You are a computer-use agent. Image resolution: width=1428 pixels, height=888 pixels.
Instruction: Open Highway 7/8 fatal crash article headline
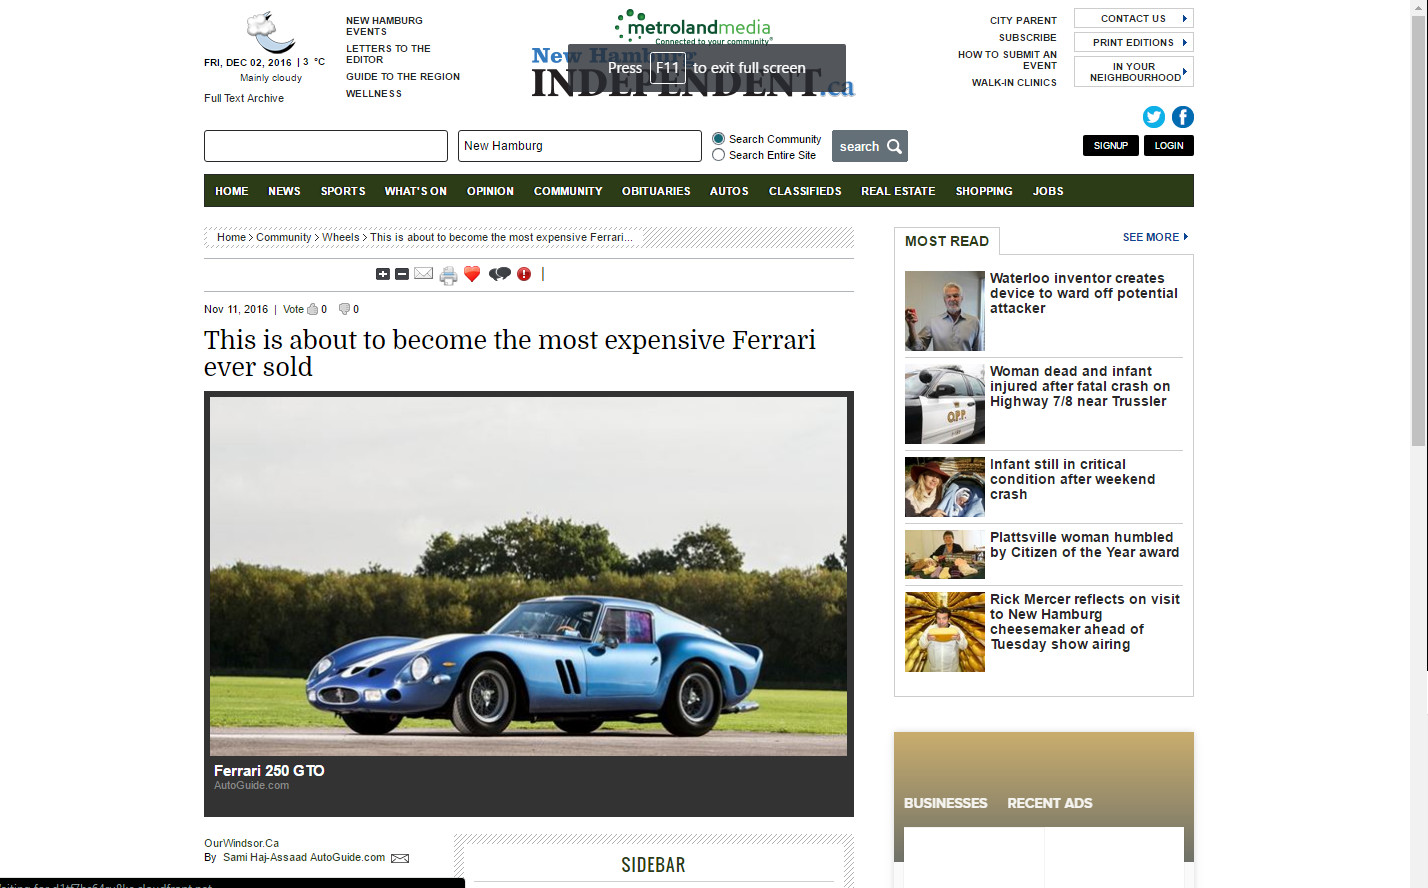tap(1080, 386)
